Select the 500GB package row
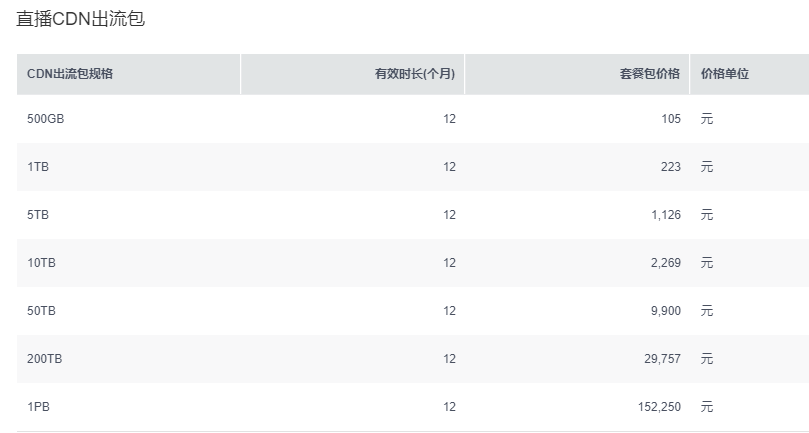Viewport: 809px width, 433px height. pyautogui.click(x=413, y=119)
